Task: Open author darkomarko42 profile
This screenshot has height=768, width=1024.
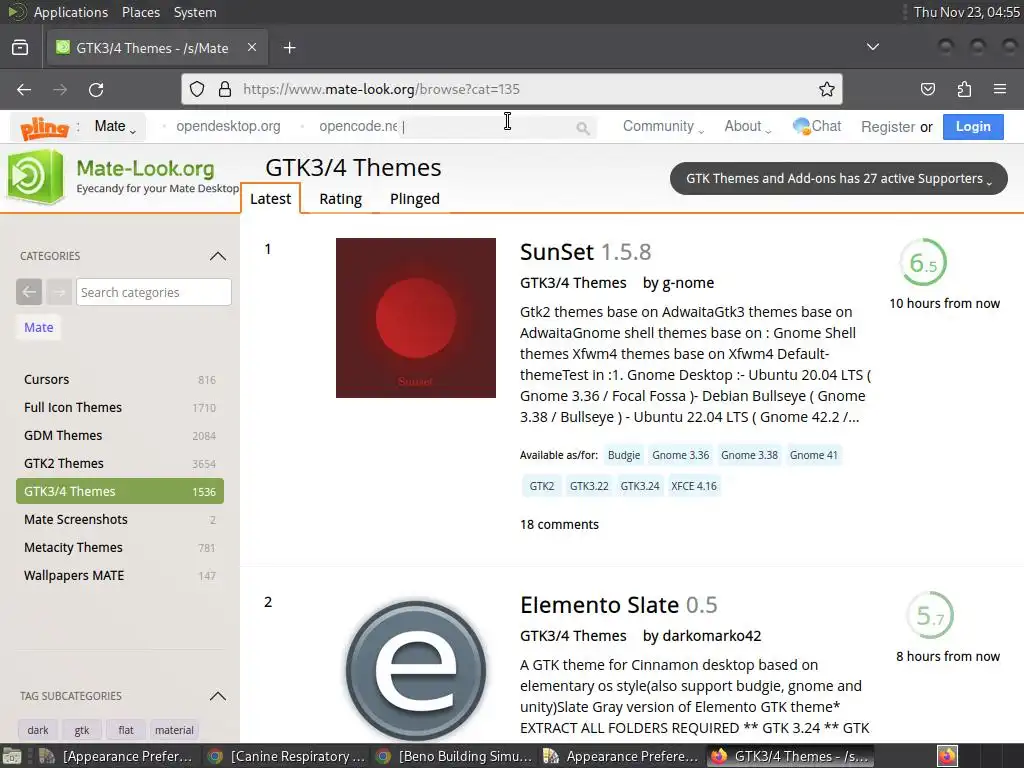Action: 711,635
